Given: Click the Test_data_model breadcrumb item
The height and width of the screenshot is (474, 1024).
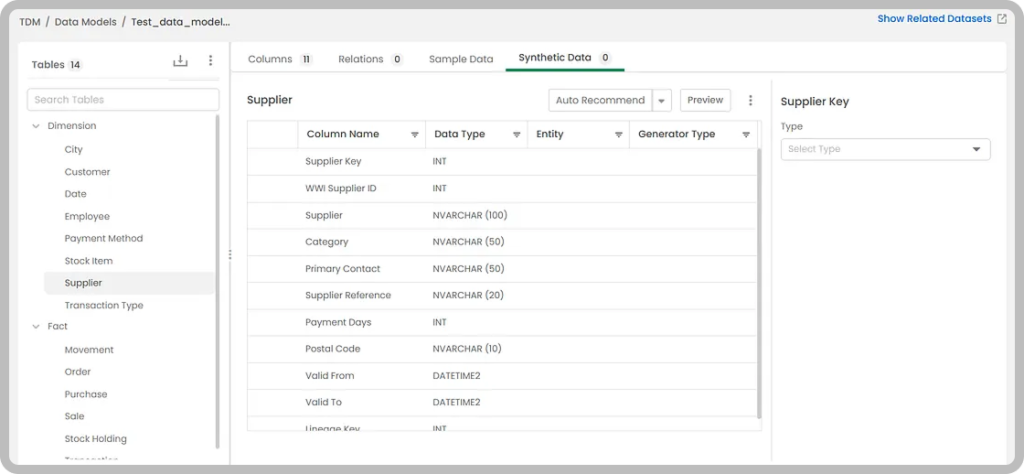Looking at the screenshot, I should click(181, 22).
